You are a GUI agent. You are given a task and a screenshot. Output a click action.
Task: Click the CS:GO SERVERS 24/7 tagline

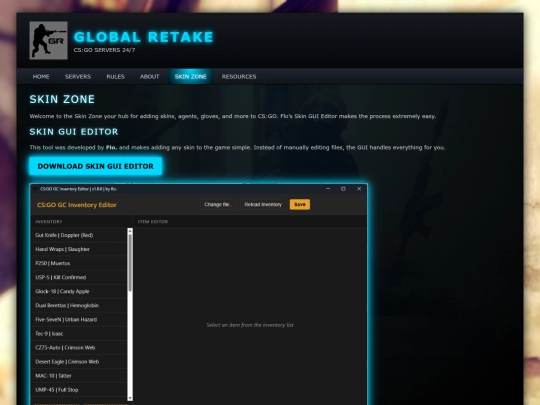click(x=104, y=50)
